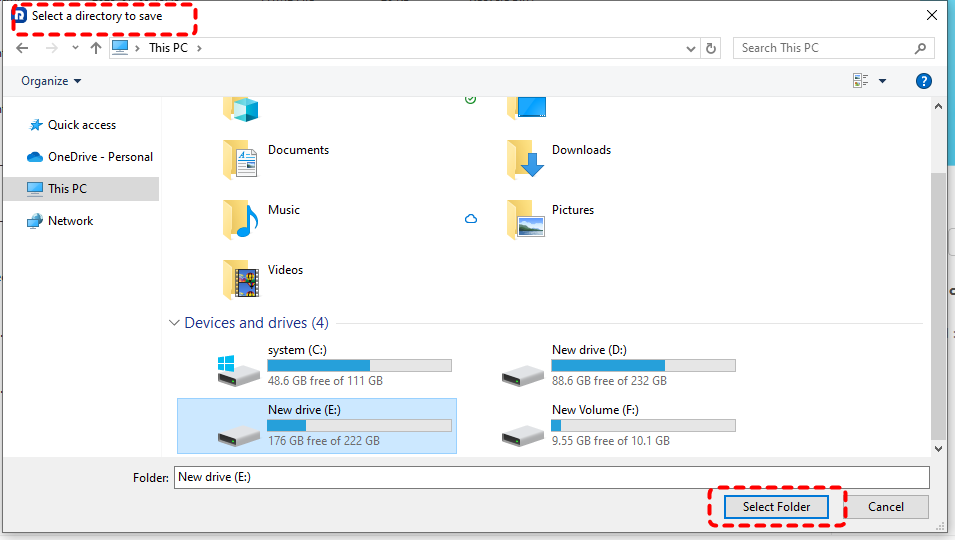Open the Videos folder

[263, 279]
